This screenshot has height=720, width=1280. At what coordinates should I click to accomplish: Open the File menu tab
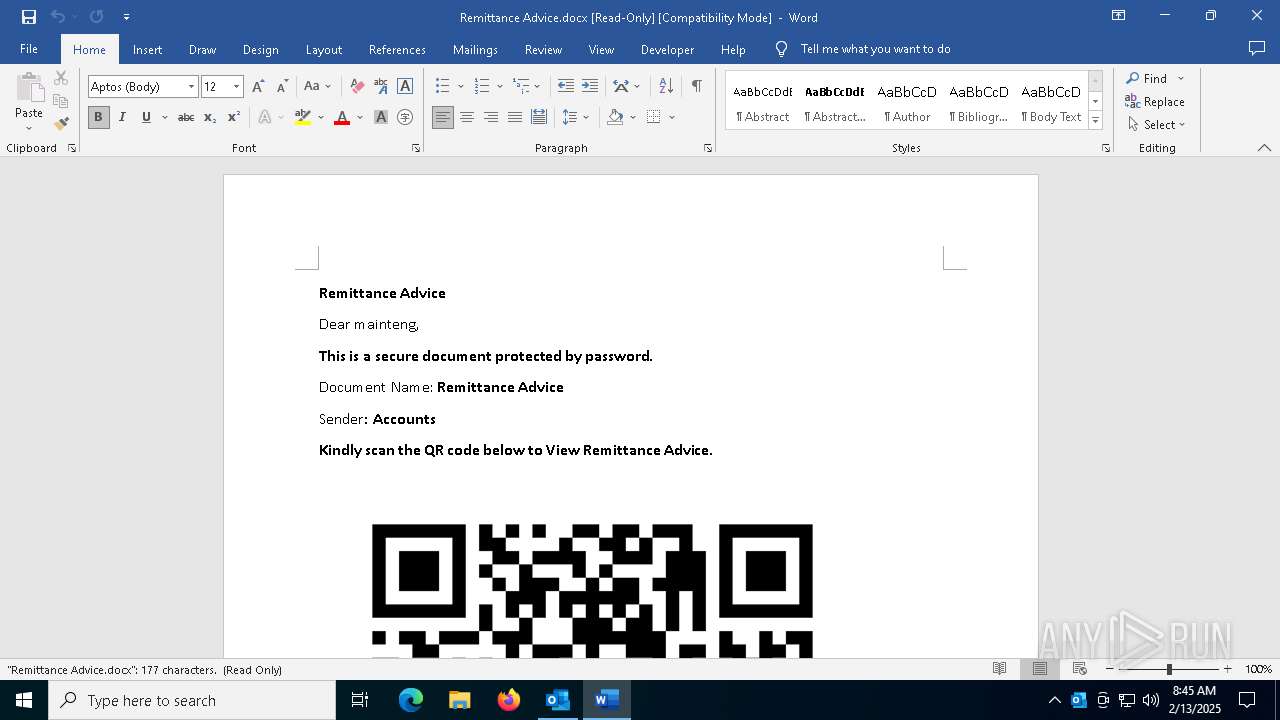coord(29,49)
